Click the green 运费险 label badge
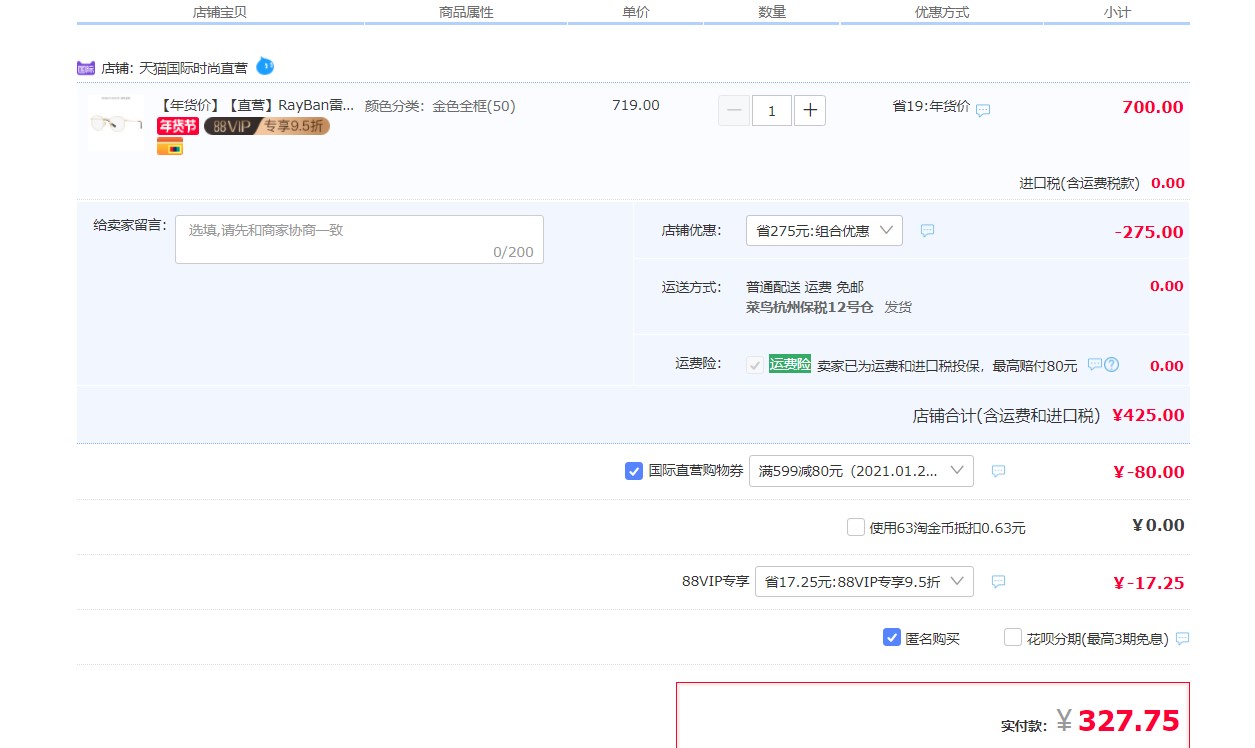Screen dimensions: 1255x748 (790, 365)
